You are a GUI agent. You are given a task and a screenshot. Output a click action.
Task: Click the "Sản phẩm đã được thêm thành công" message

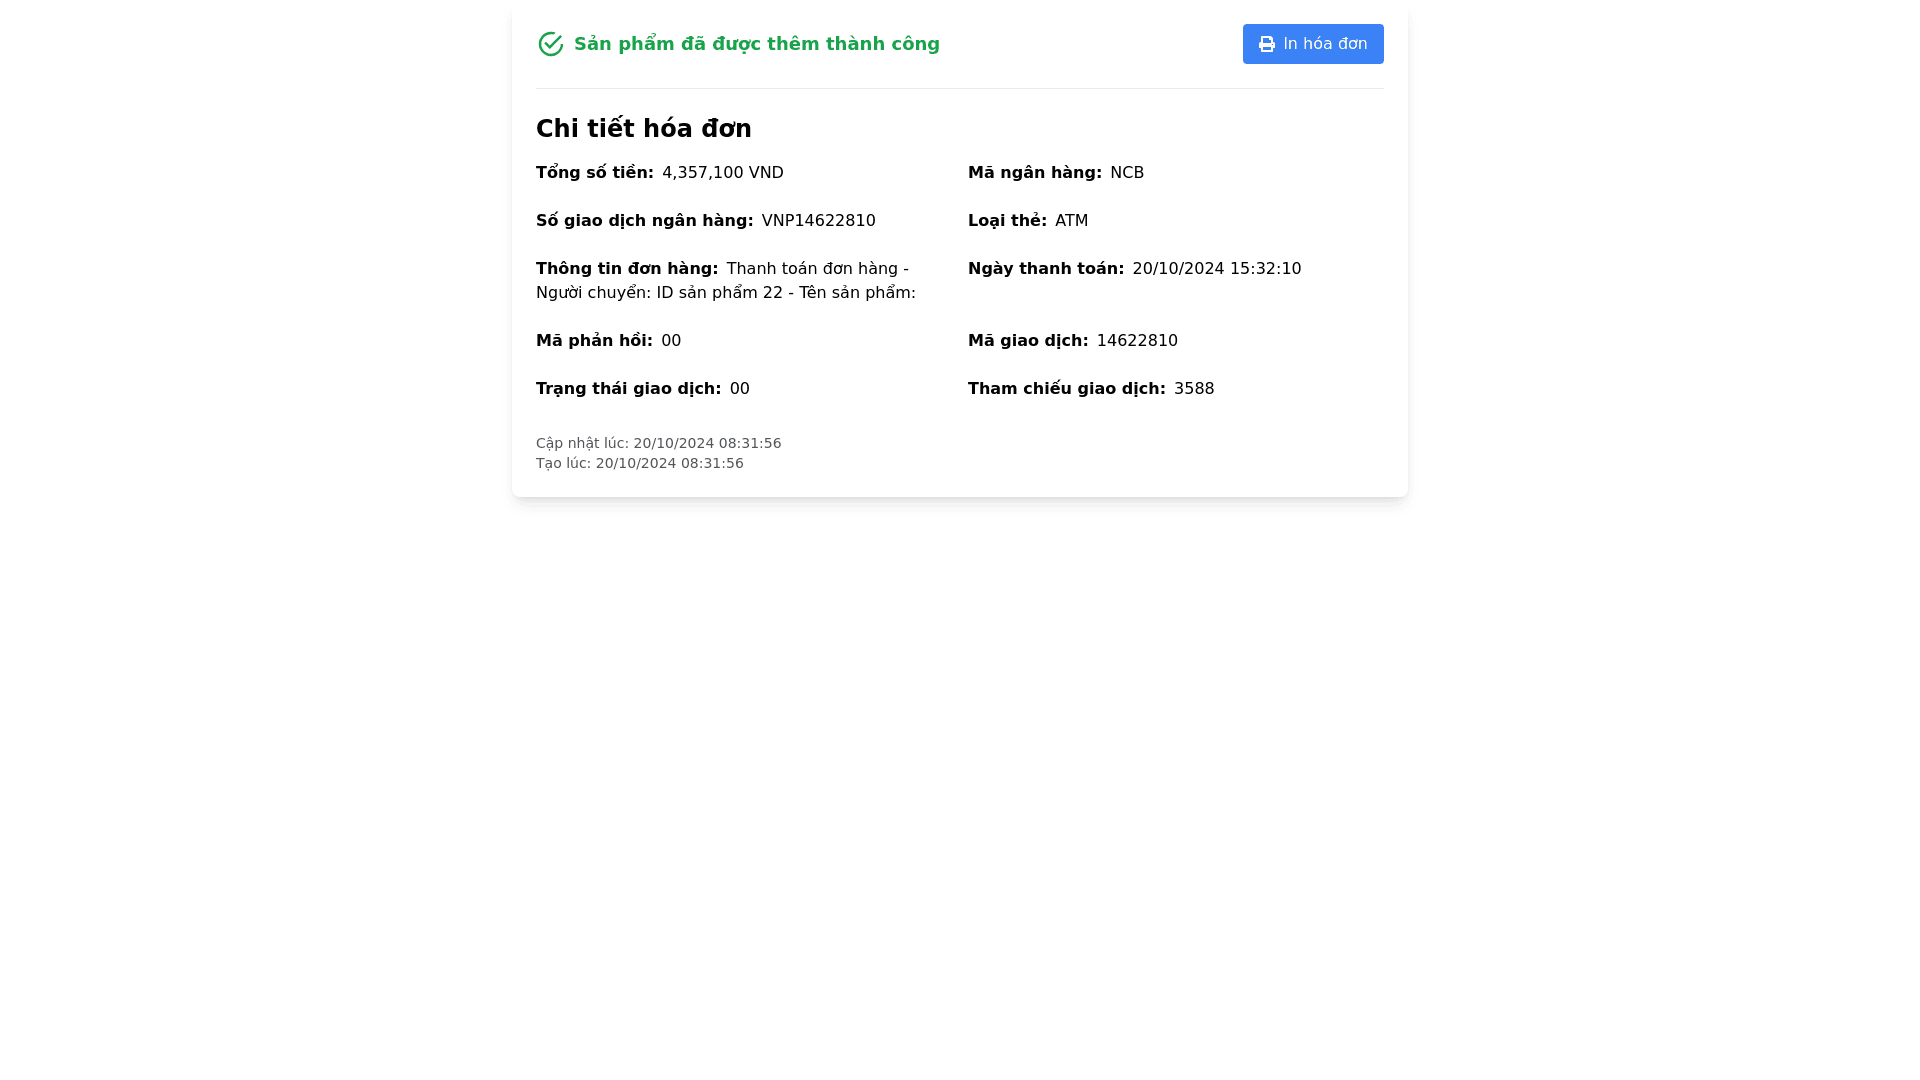(x=756, y=44)
